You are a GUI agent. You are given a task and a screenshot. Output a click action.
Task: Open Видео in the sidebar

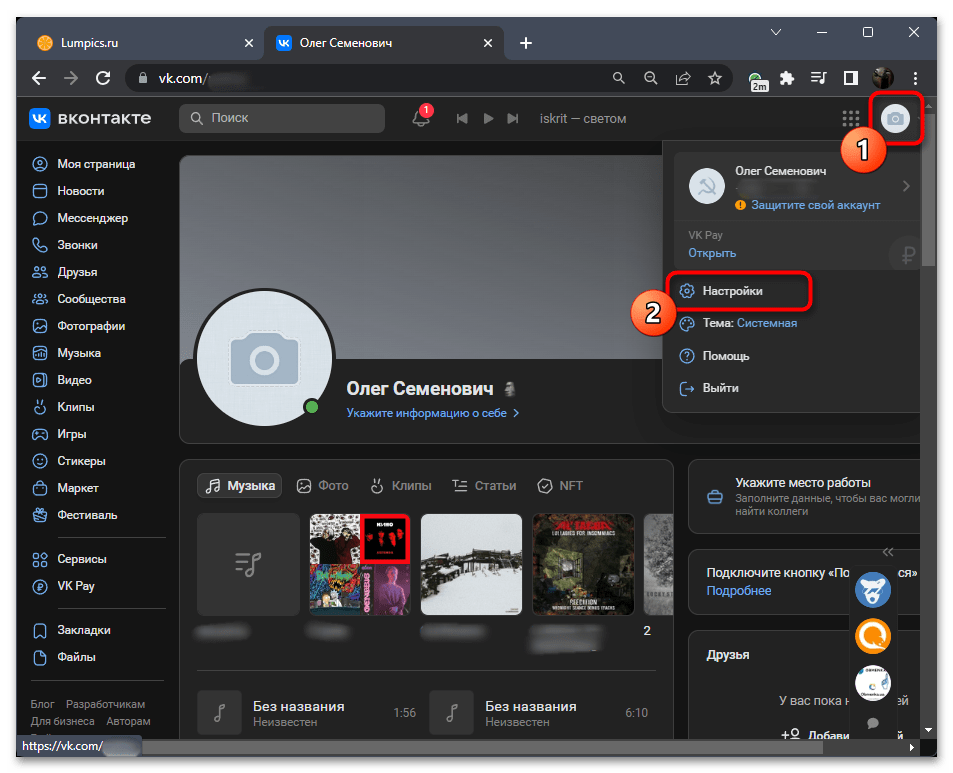click(x=62, y=380)
